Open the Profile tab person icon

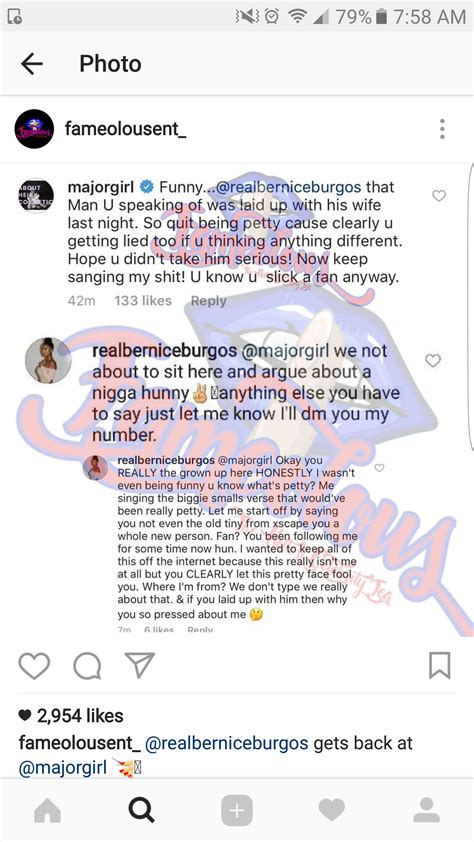pyautogui.click(x=427, y=810)
